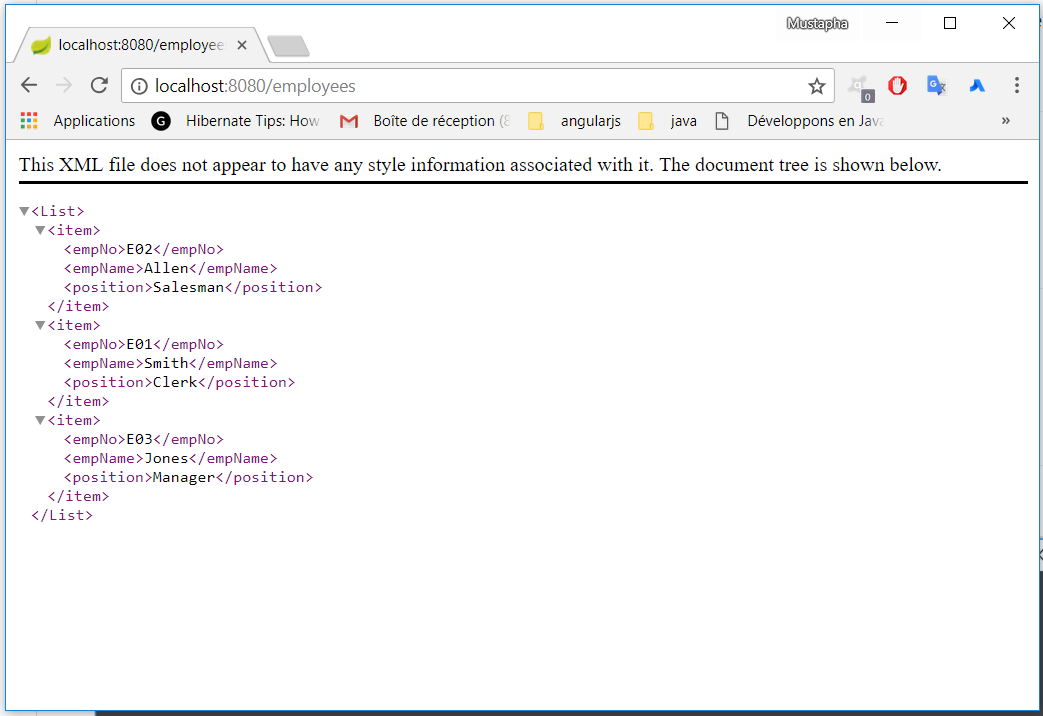Click the AdBlock extension icon

pos(897,85)
